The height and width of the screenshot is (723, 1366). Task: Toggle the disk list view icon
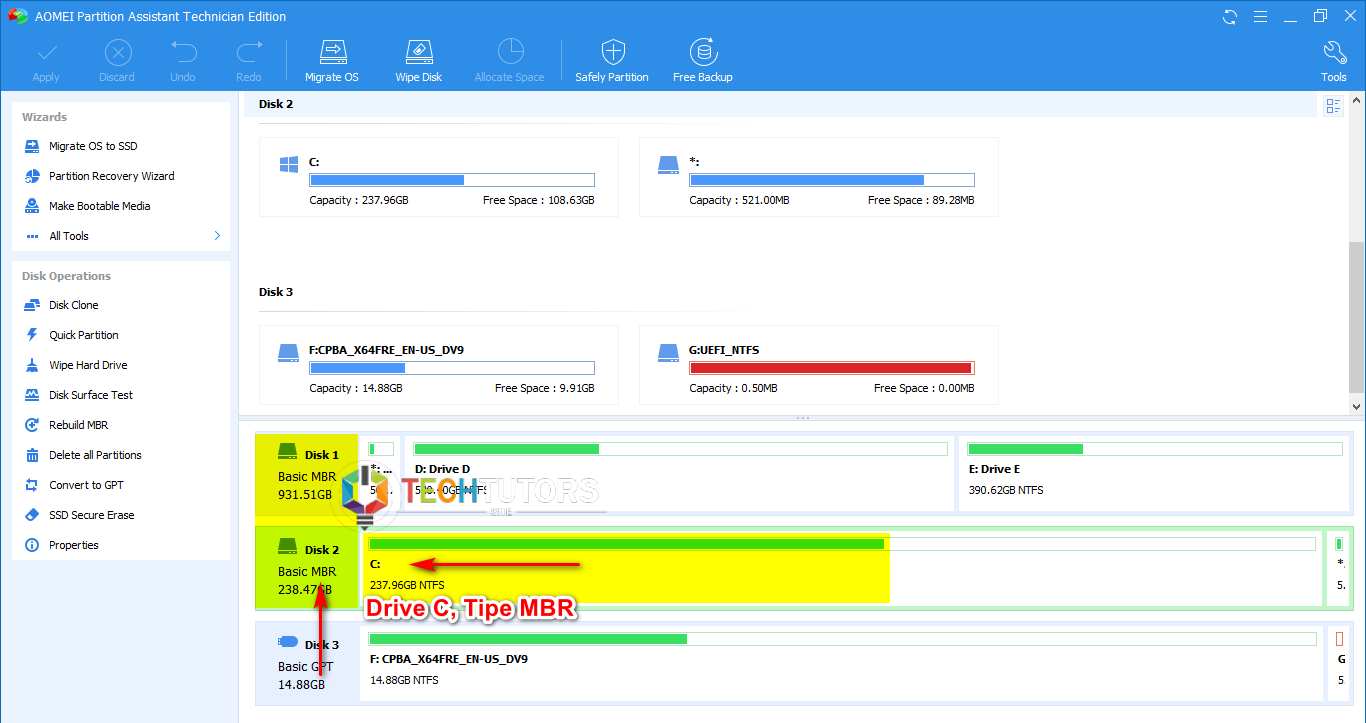(1333, 106)
